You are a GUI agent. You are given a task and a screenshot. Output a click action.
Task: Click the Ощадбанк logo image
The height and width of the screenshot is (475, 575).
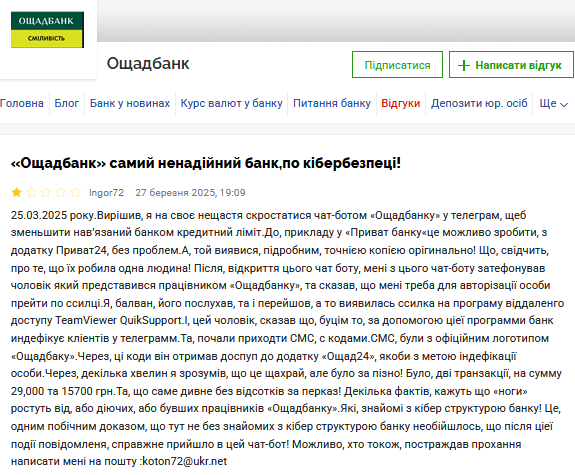coord(47,30)
